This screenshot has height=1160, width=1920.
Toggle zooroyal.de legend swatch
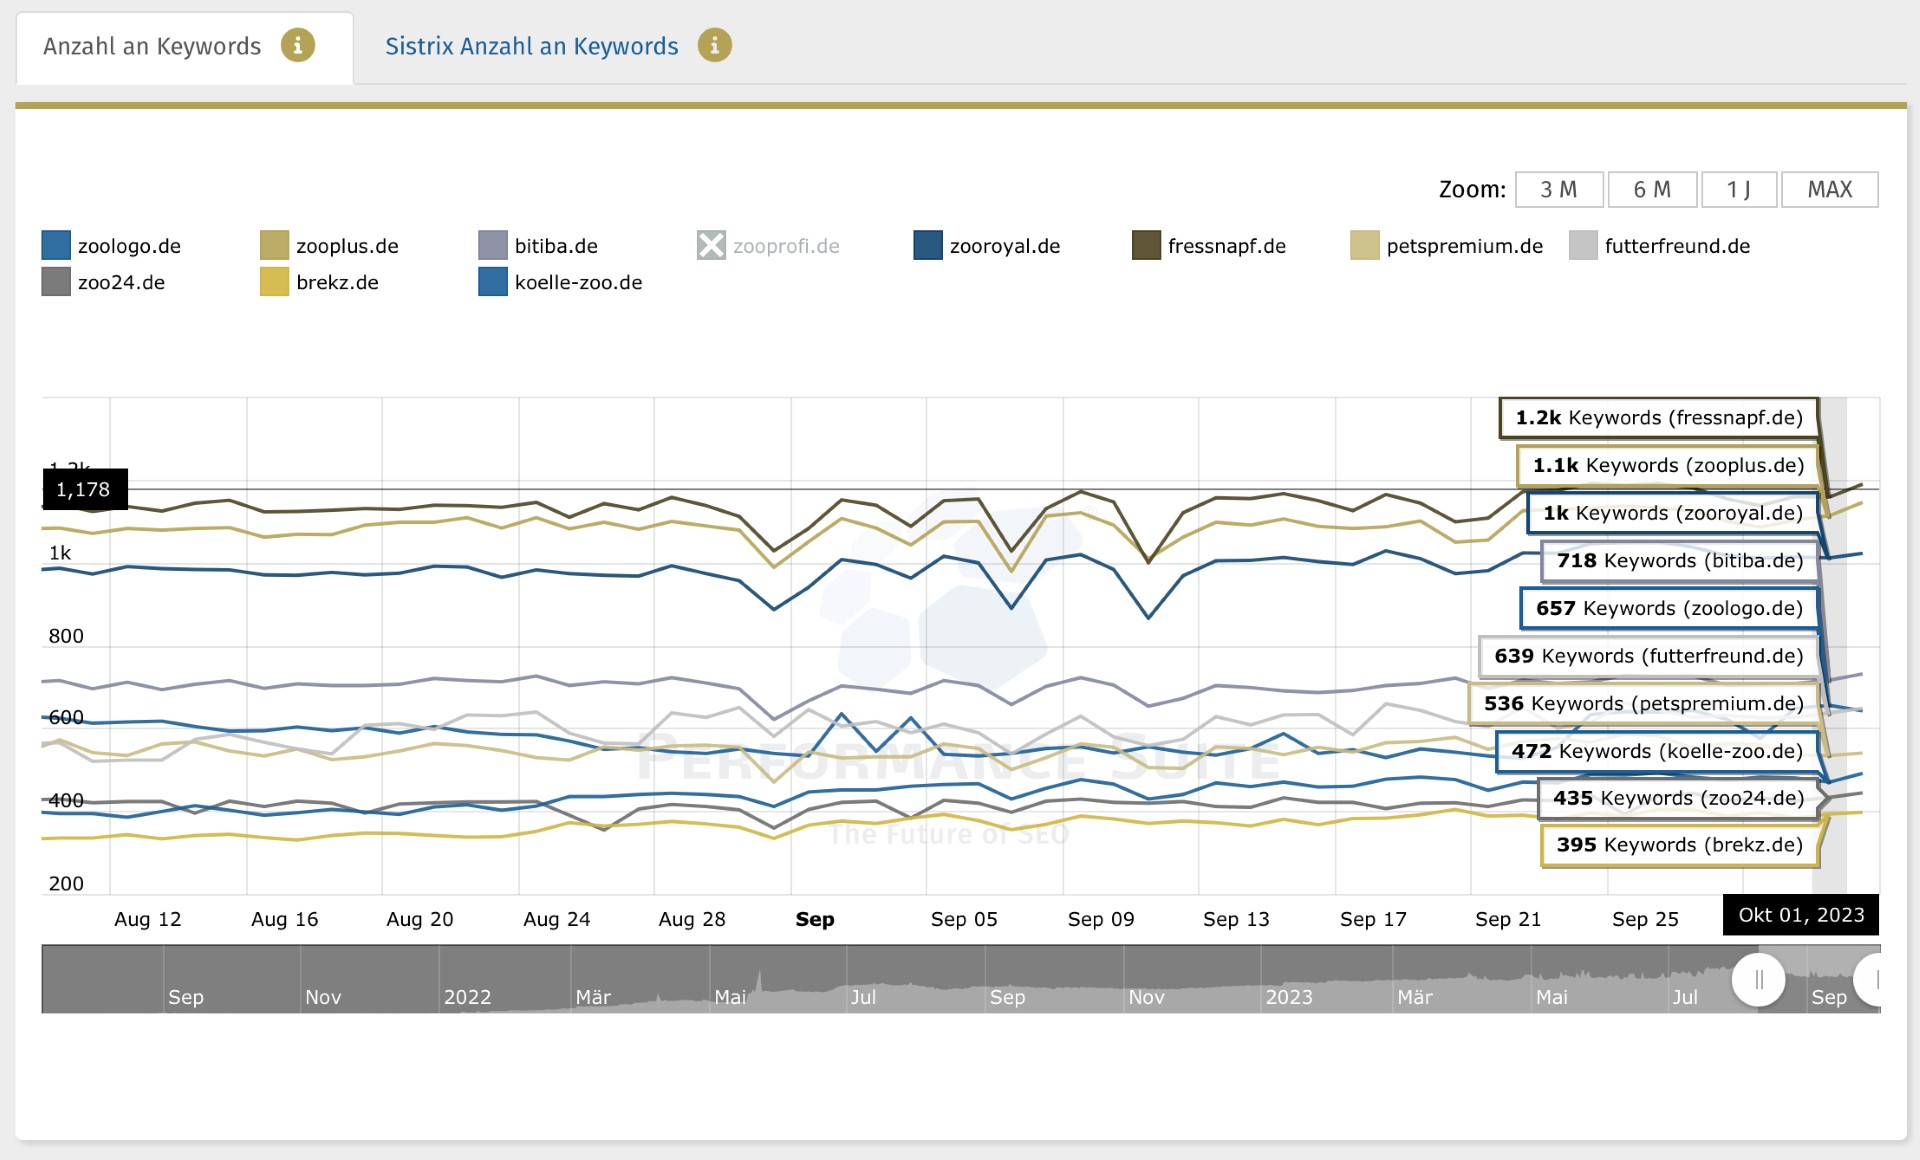(928, 245)
